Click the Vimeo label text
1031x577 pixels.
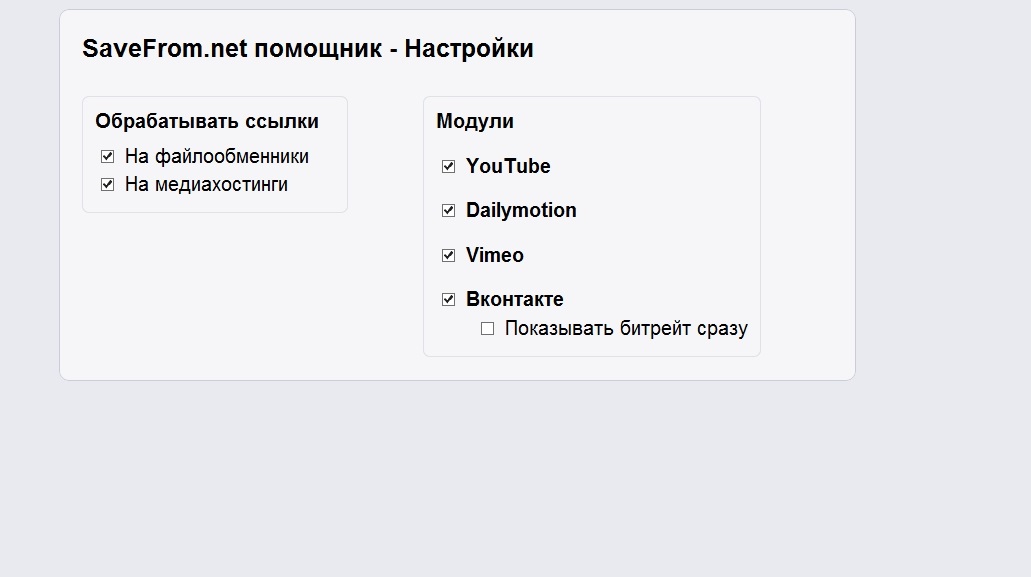(495, 255)
